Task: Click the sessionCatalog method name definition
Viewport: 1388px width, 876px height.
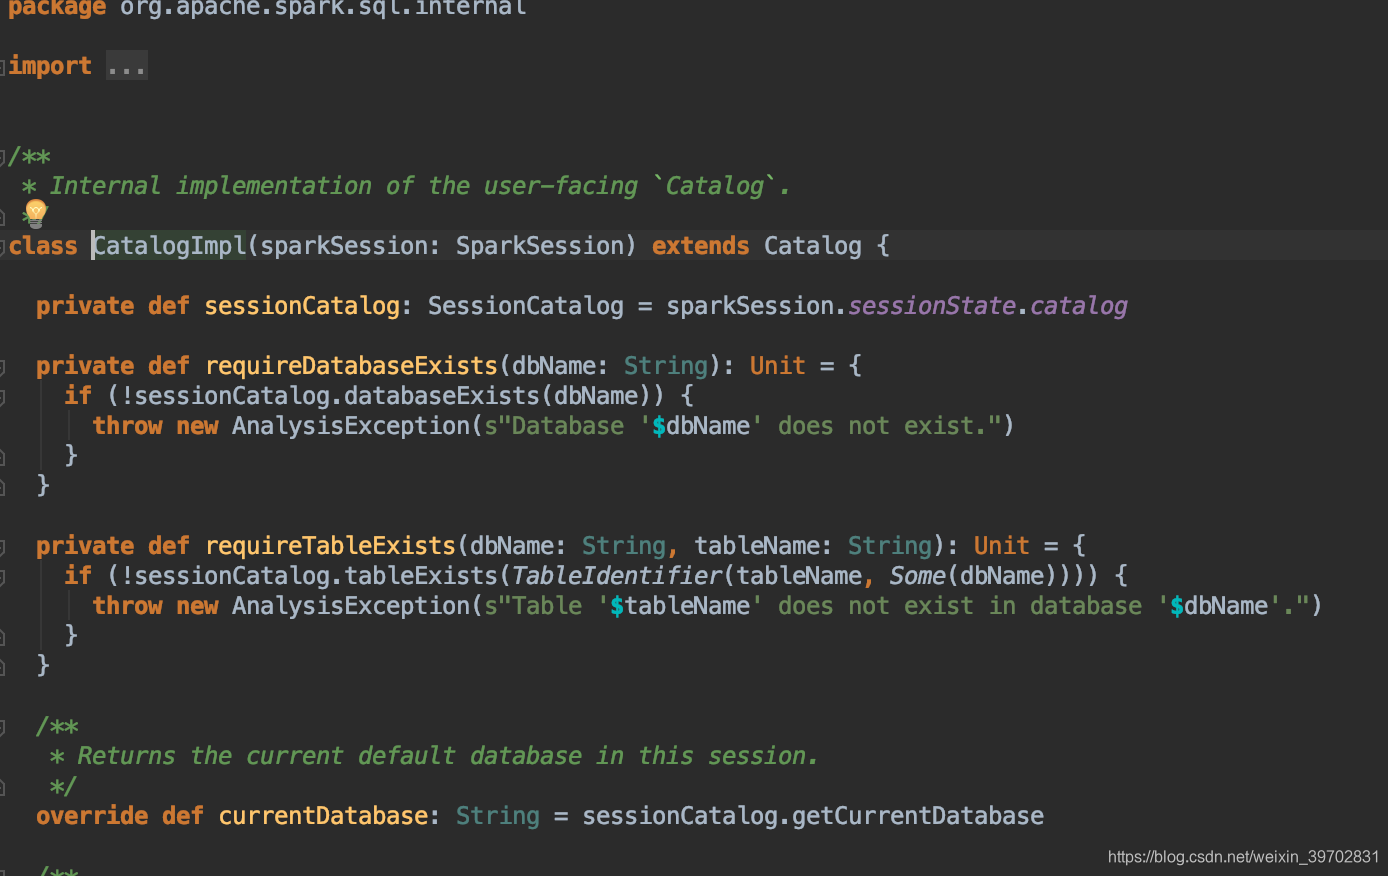Action: 302,306
